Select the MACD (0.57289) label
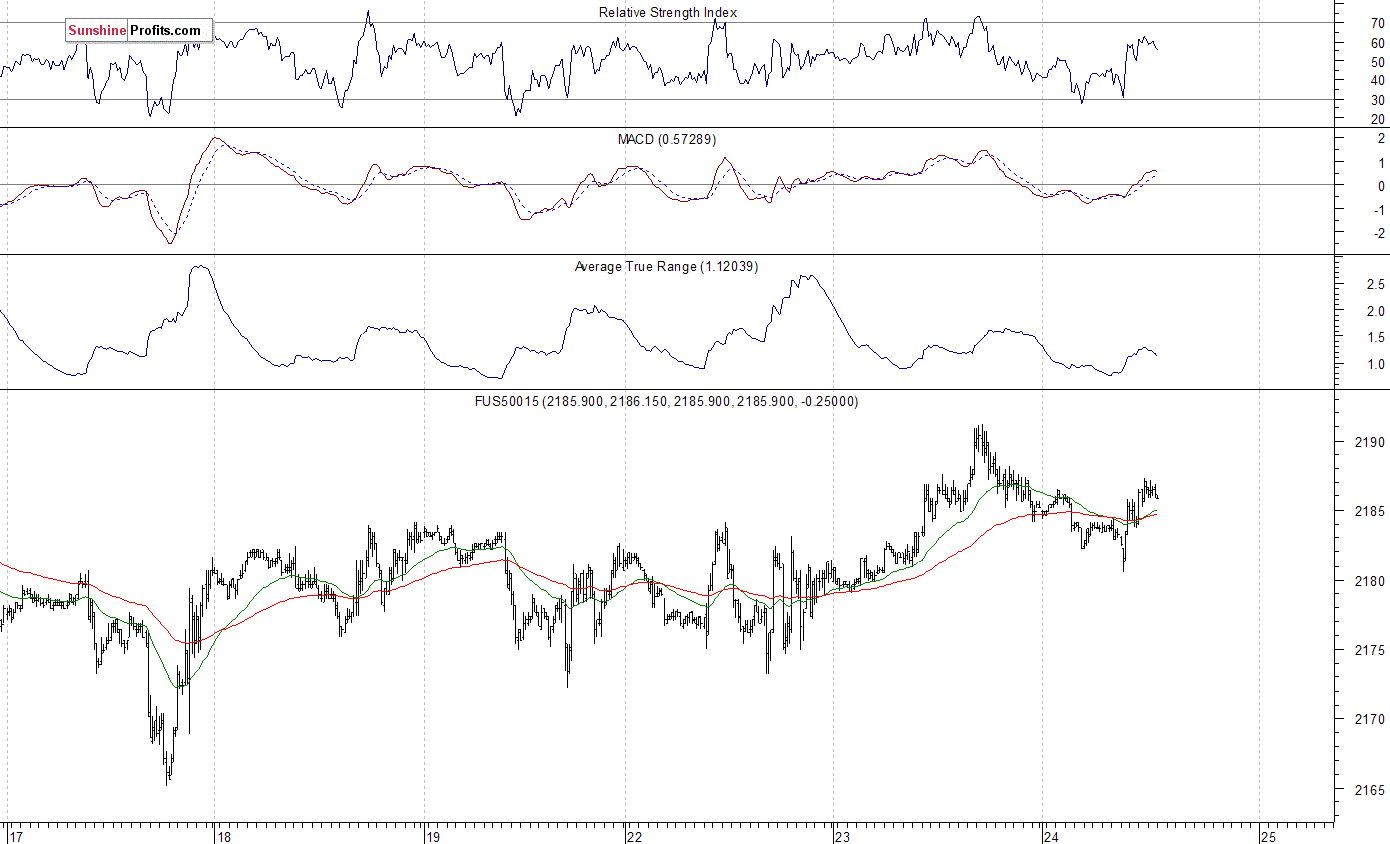Screen dimensions: 1390x844 point(667,139)
